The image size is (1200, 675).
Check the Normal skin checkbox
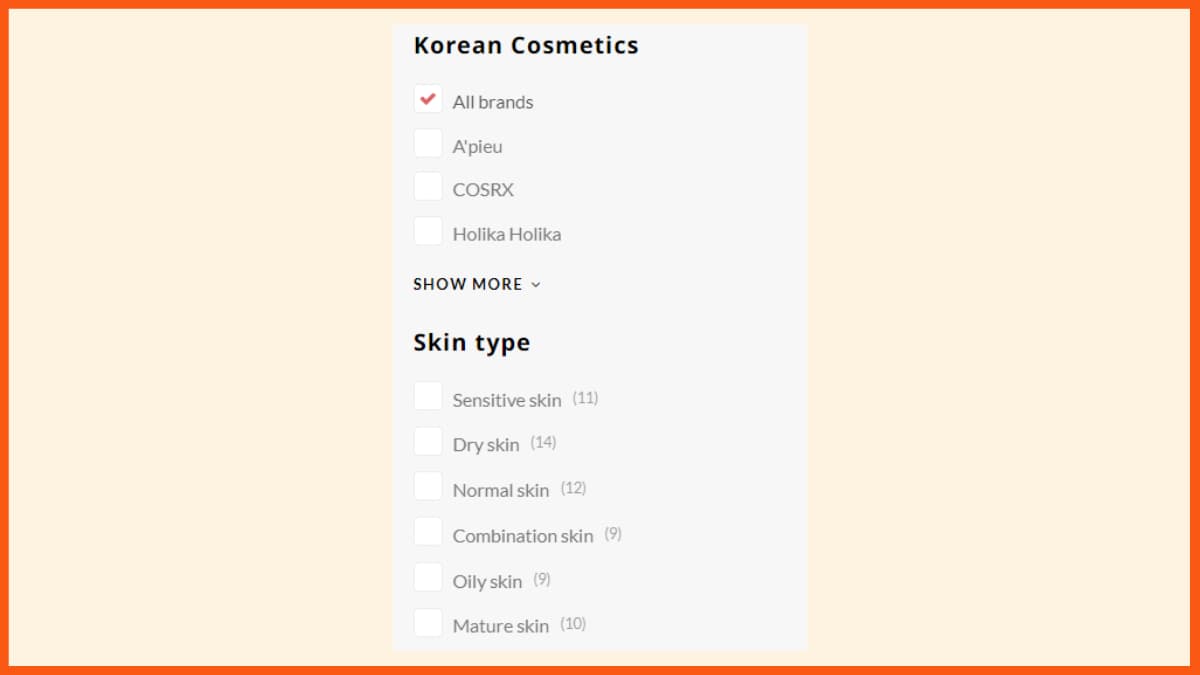428,487
